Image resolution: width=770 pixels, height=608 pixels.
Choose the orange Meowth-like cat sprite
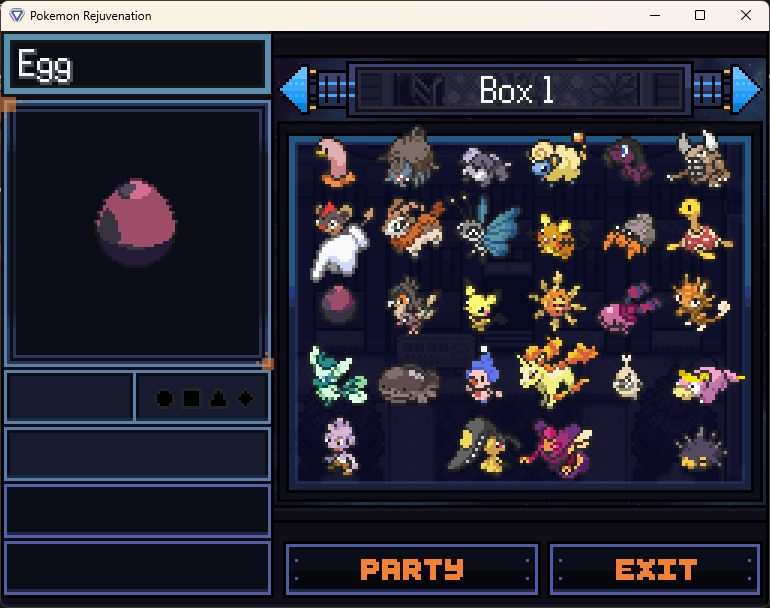(701, 303)
